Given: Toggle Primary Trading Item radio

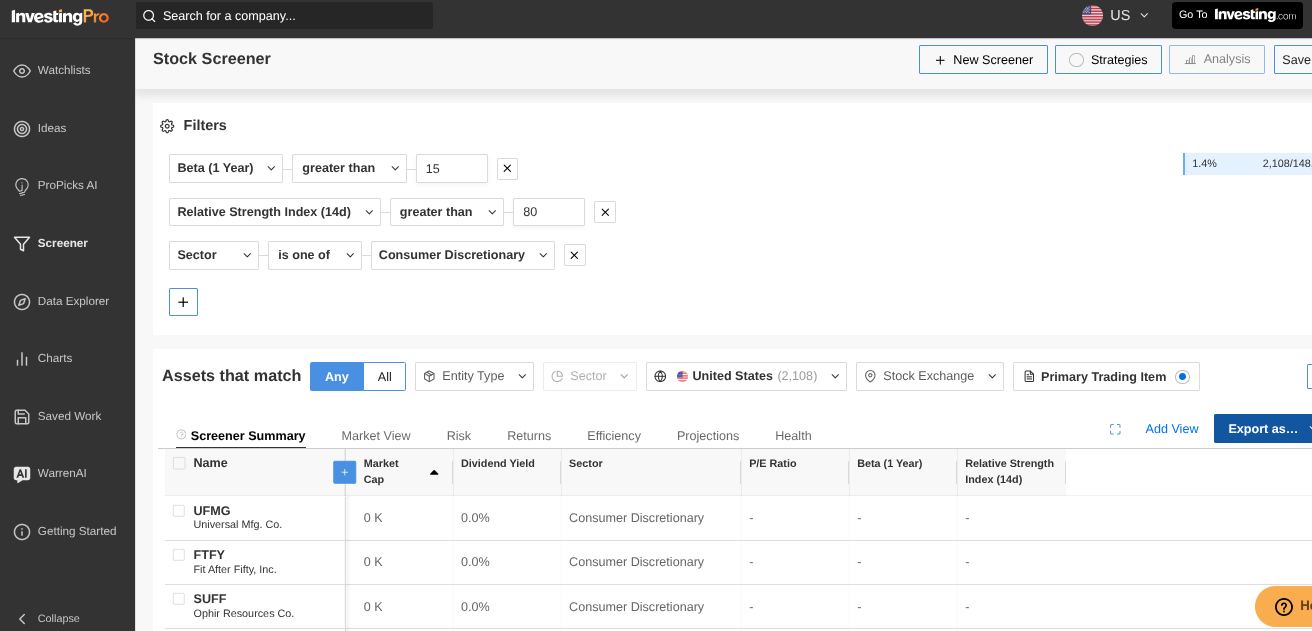Looking at the screenshot, I should click(x=1182, y=376).
